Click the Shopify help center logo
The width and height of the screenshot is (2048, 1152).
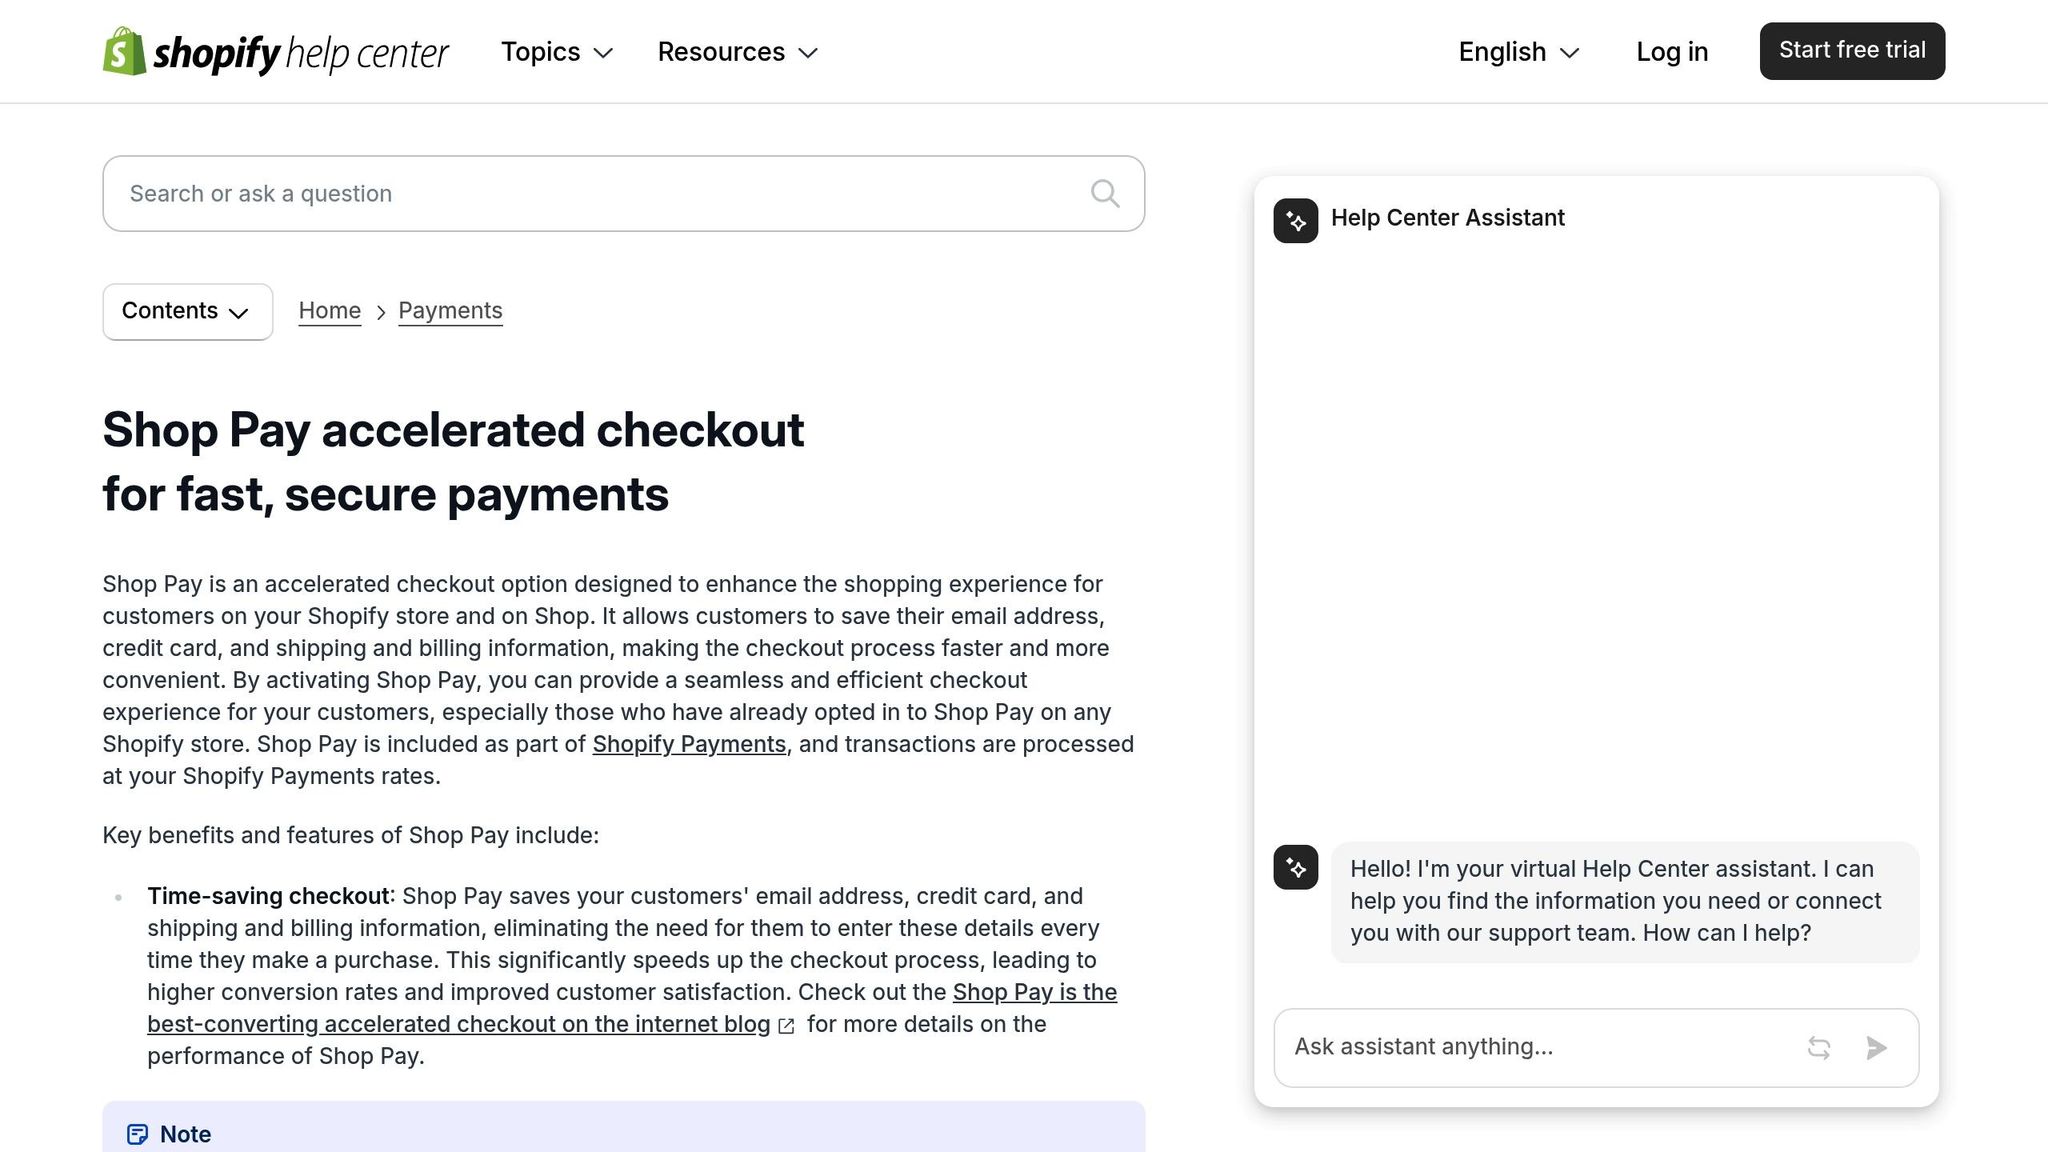pyautogui.click(x=276, y=51)
